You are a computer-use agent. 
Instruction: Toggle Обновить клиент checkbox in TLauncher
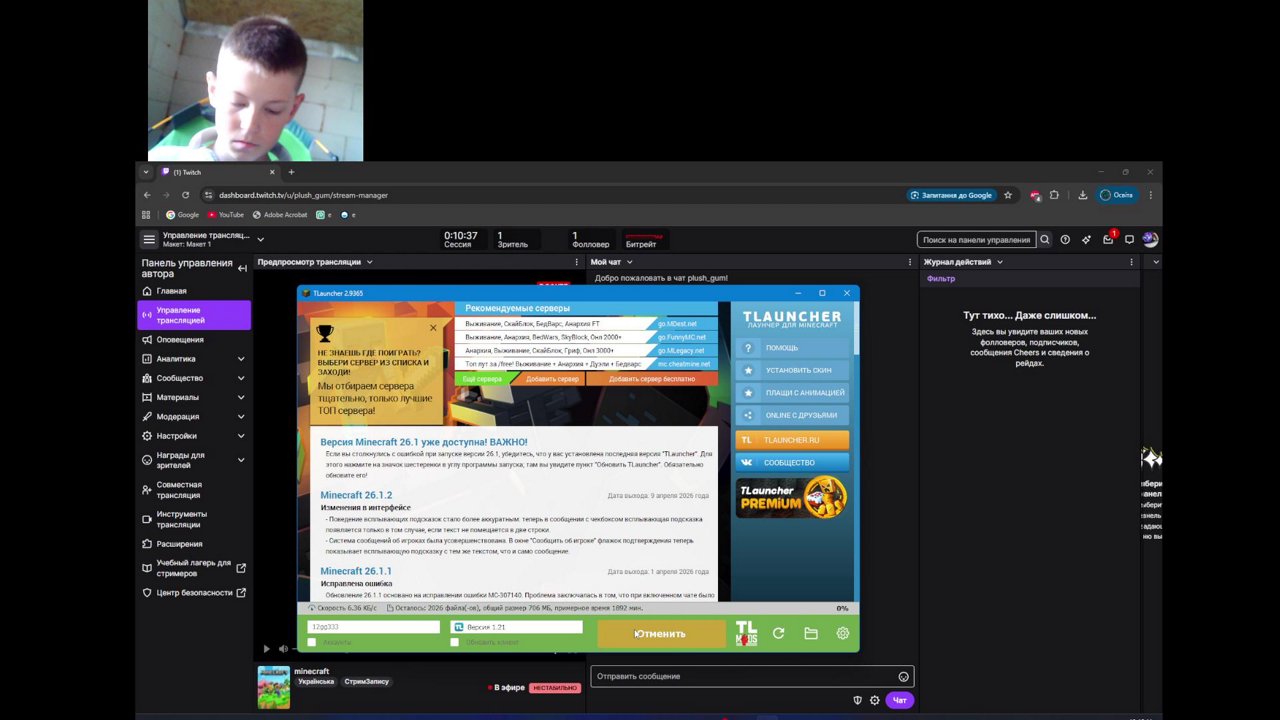tap(455, 642)
